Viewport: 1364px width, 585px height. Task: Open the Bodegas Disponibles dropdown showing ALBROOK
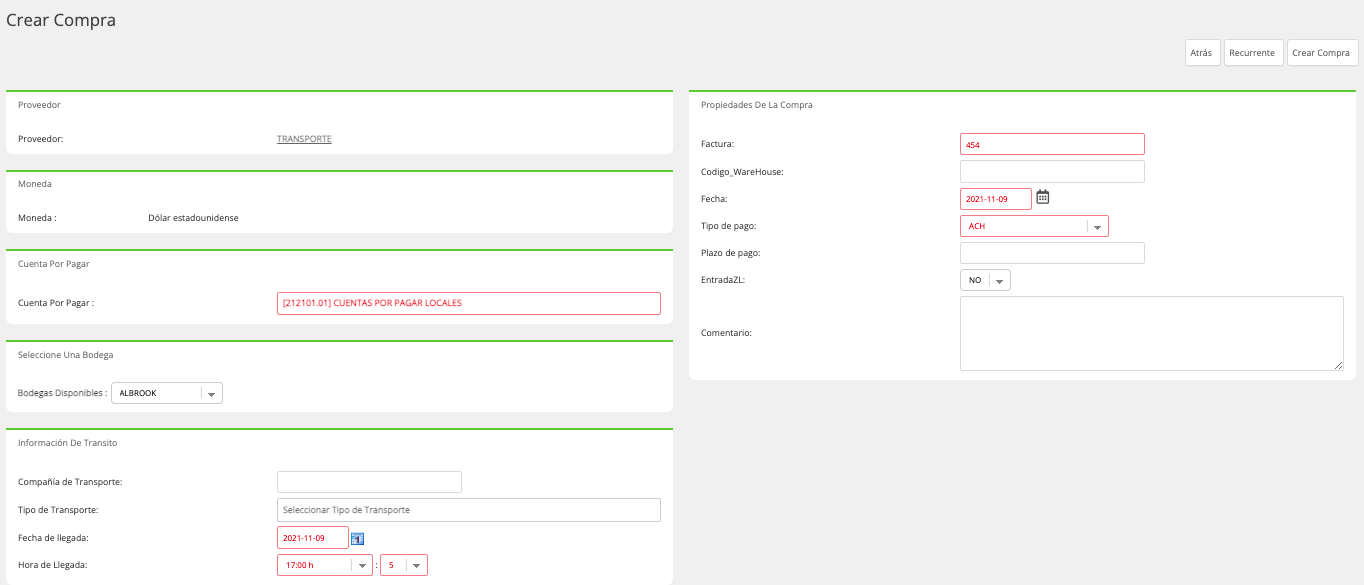(167, 393)
